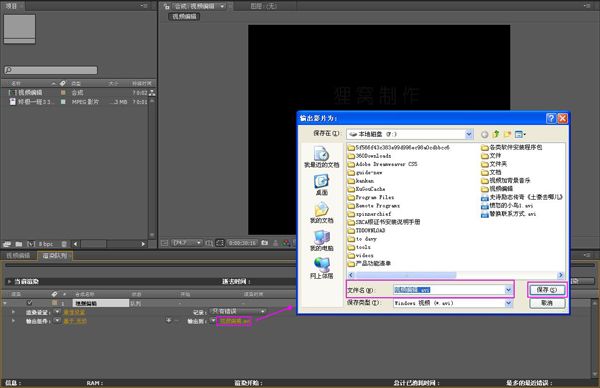Select the 视频编辑 folder in file list
600x388 pixels.
497,189
